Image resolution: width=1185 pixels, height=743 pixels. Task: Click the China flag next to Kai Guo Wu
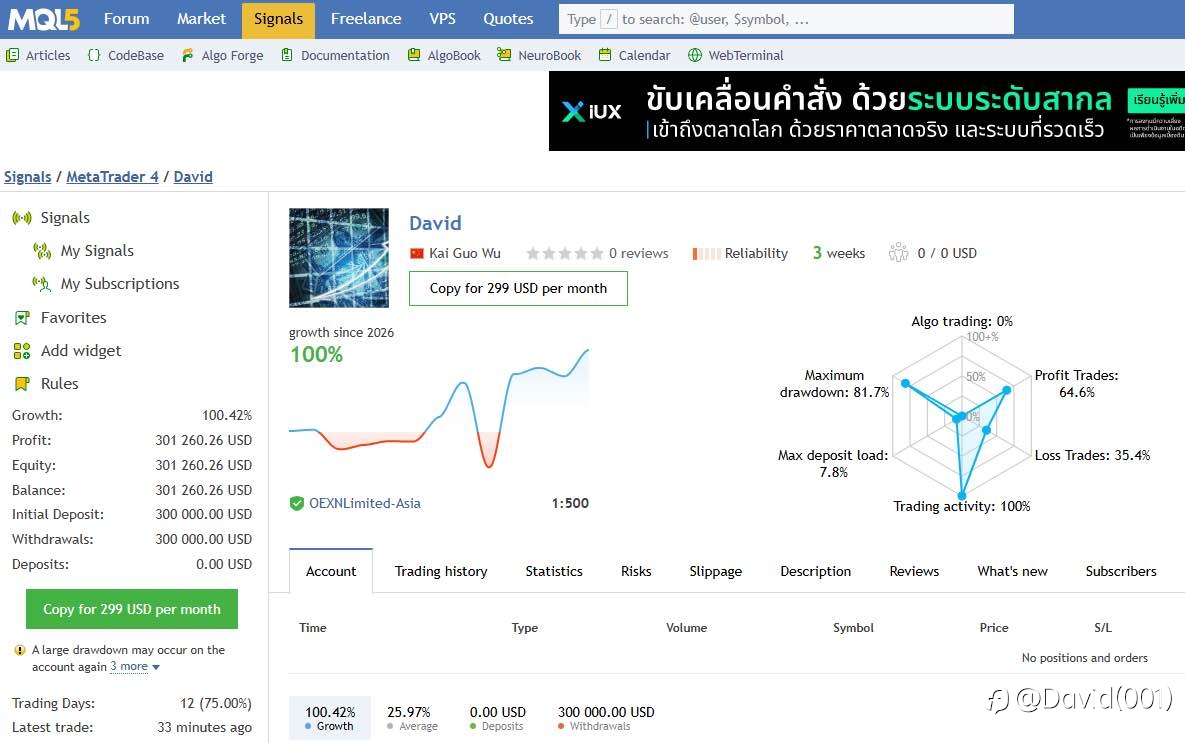pos(416,253)
